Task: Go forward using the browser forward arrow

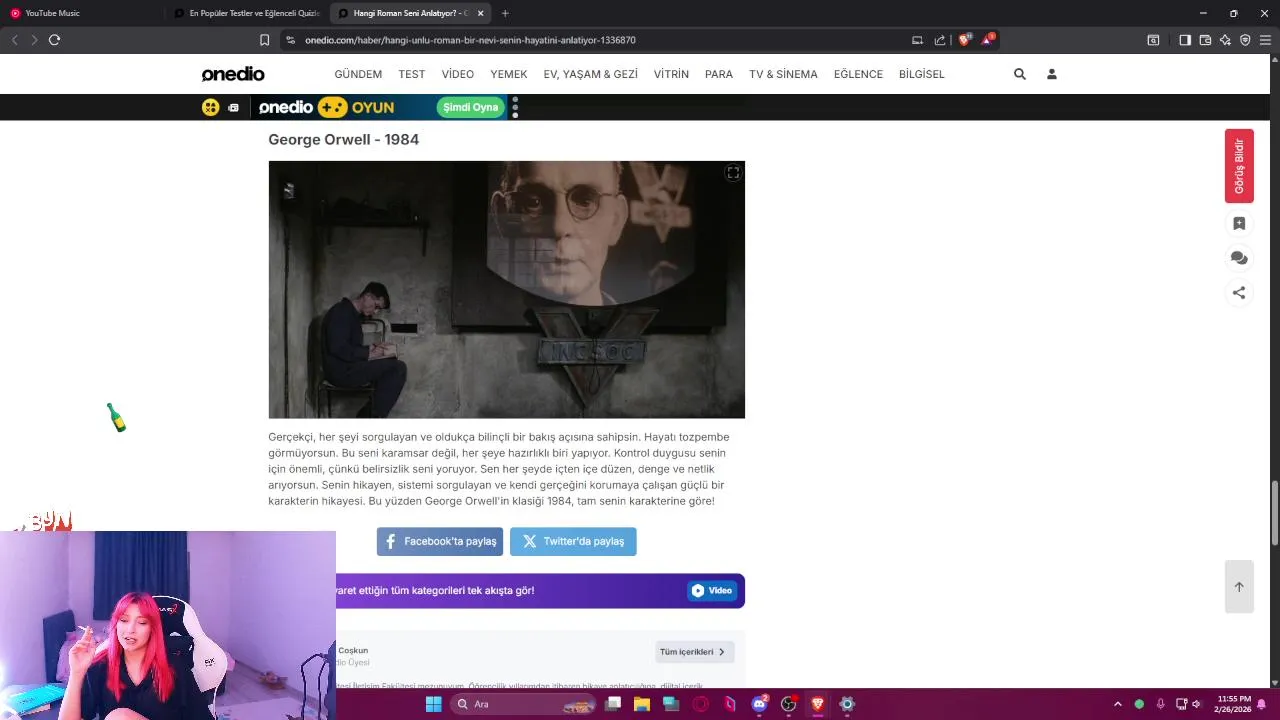Action: point(33,40)
